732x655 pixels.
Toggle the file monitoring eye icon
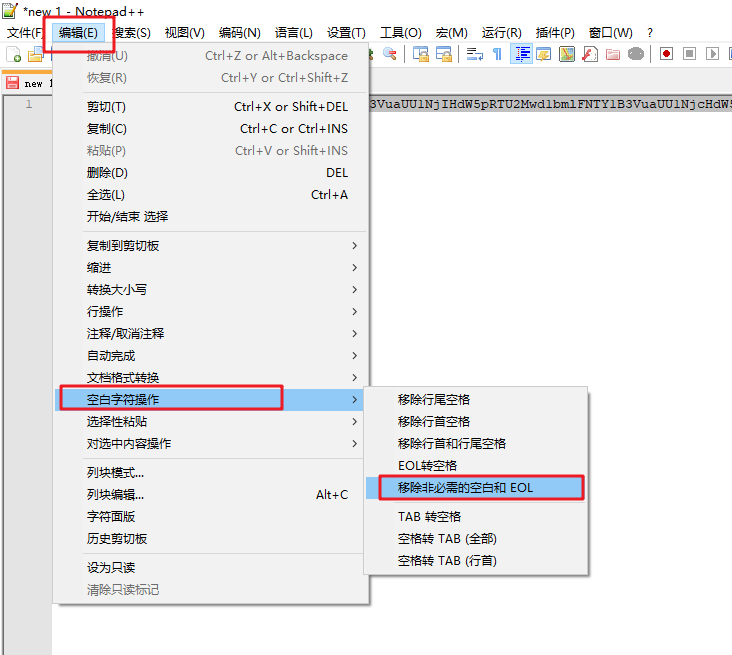[x=635, y=54]
